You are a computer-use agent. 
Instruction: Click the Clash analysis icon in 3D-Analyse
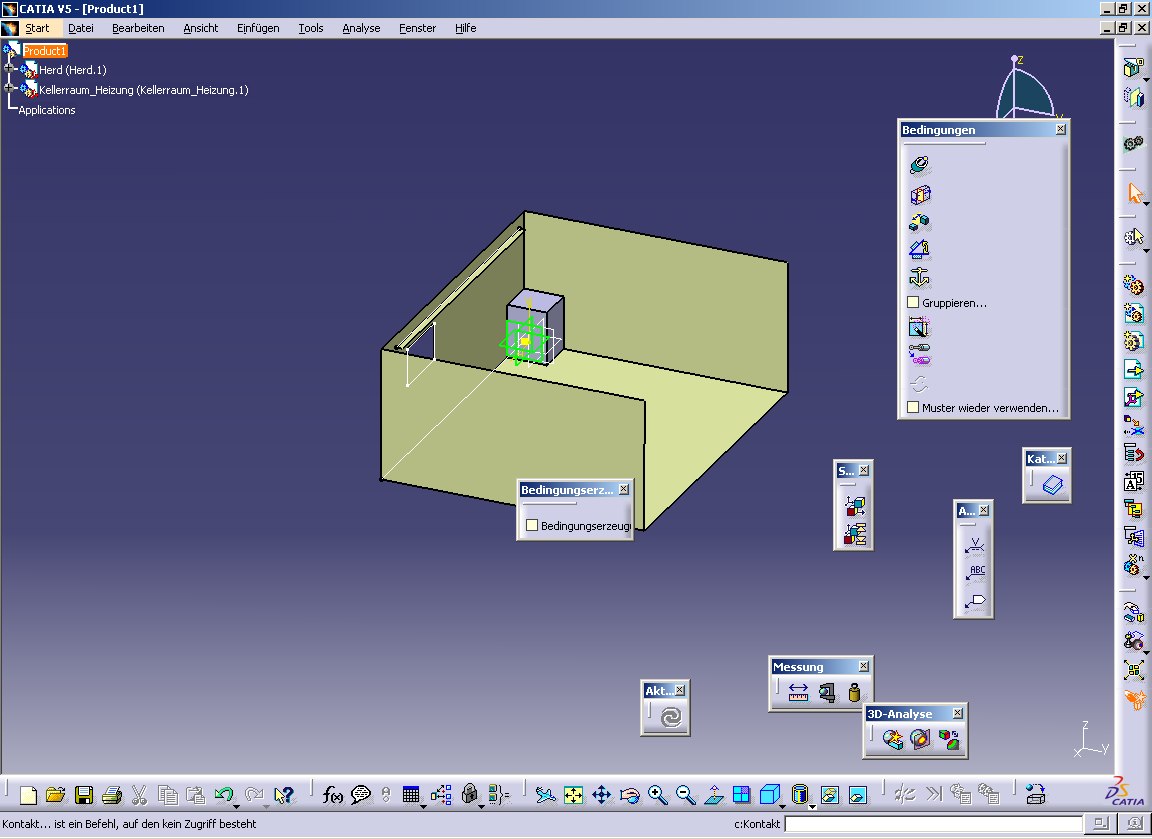coord(893,740)
